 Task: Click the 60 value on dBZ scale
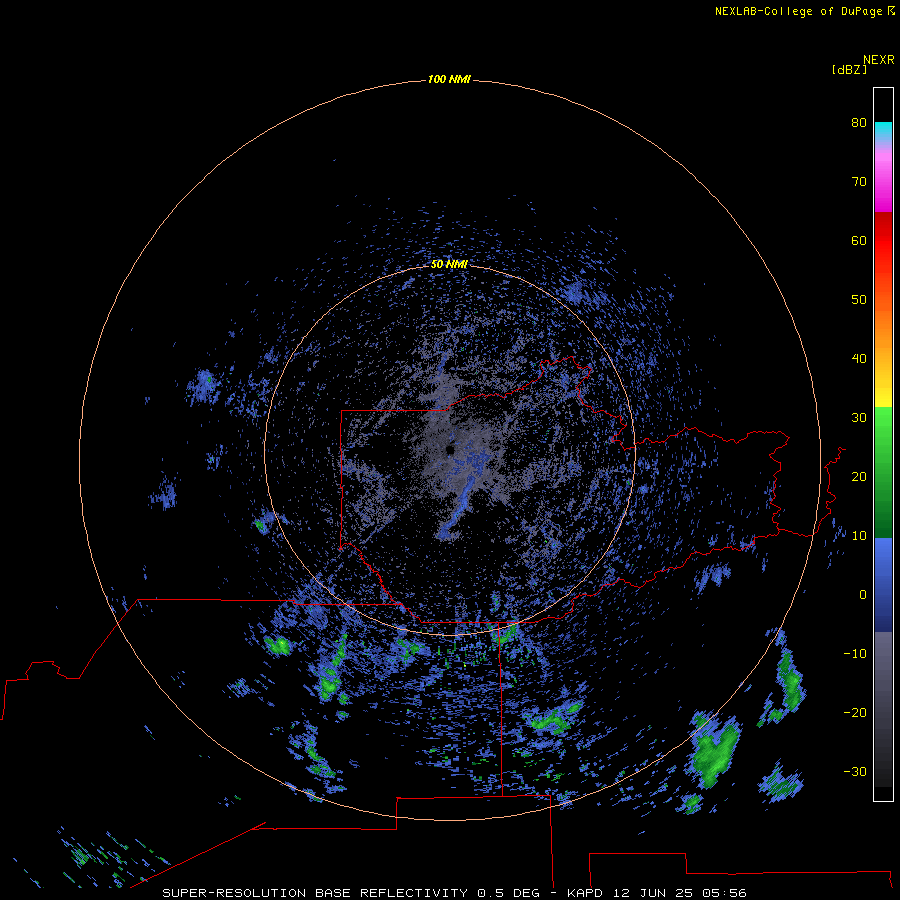pyautogui.click(x=859, y=240)
